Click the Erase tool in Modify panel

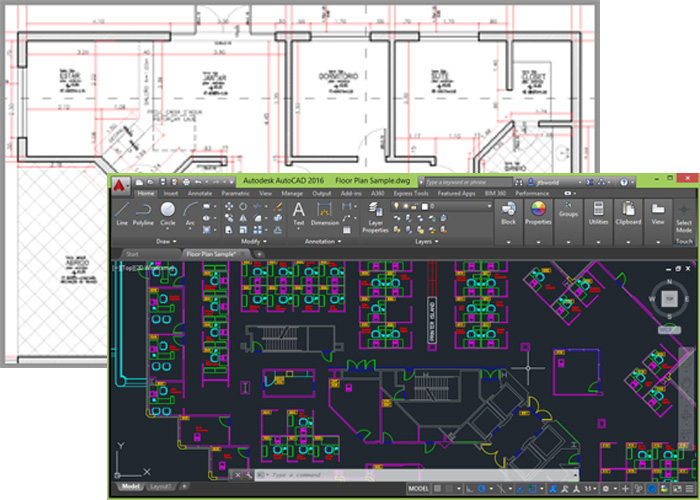point(278,206)
